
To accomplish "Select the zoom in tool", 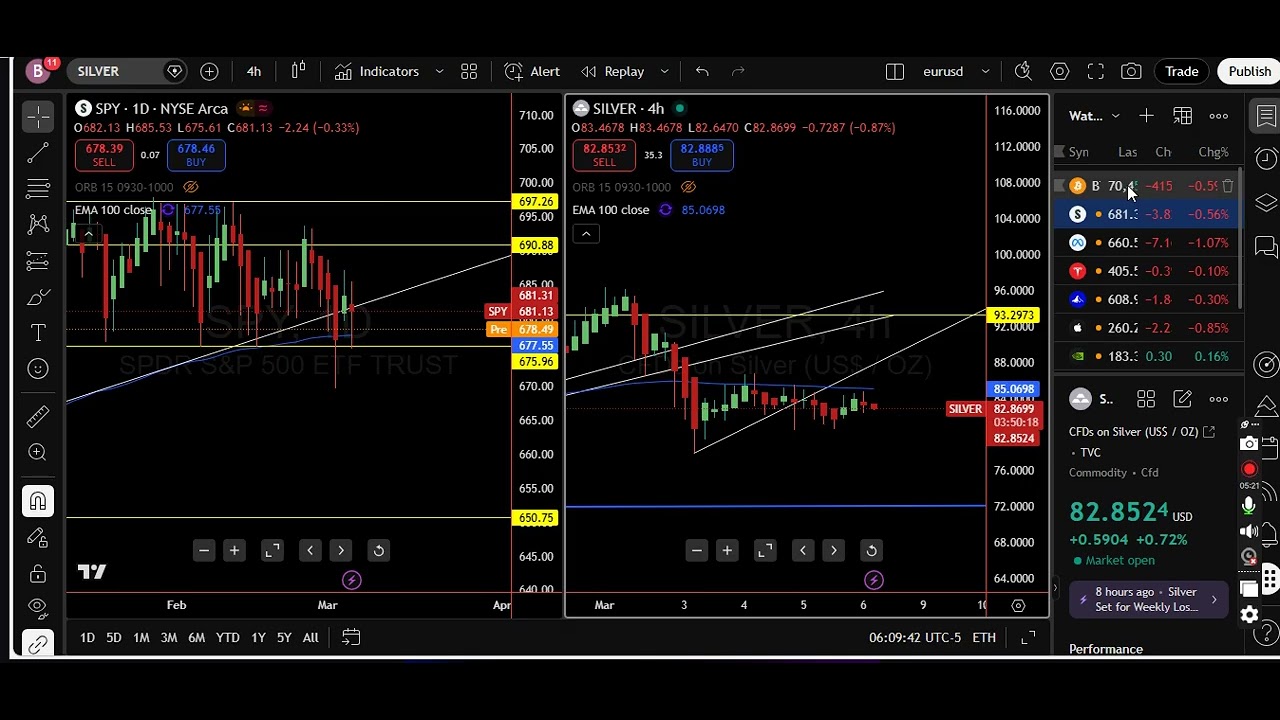I will point(38,452).
